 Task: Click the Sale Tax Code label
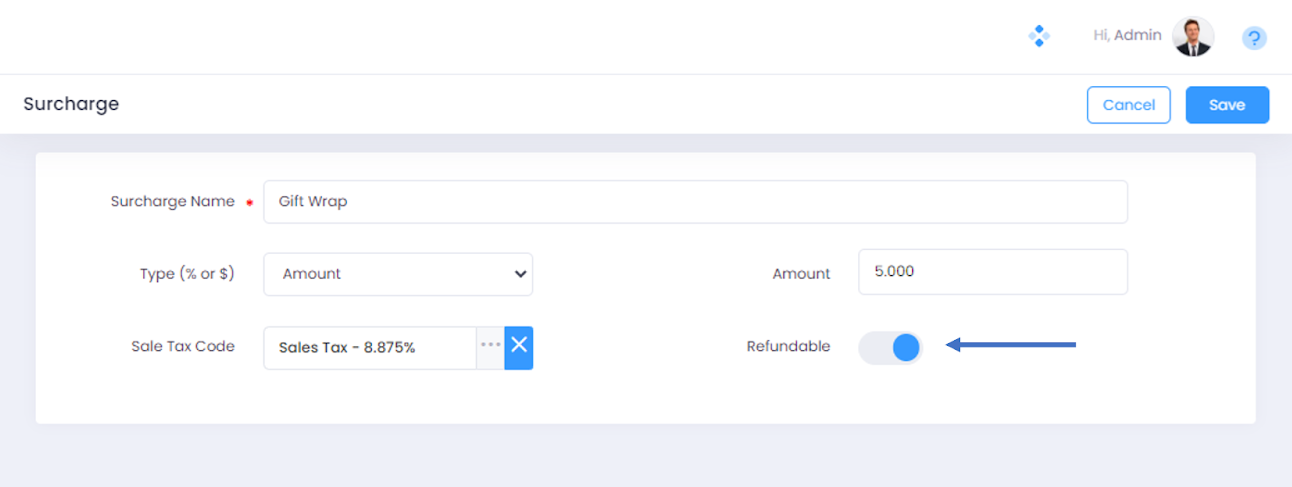coord(183,346)
